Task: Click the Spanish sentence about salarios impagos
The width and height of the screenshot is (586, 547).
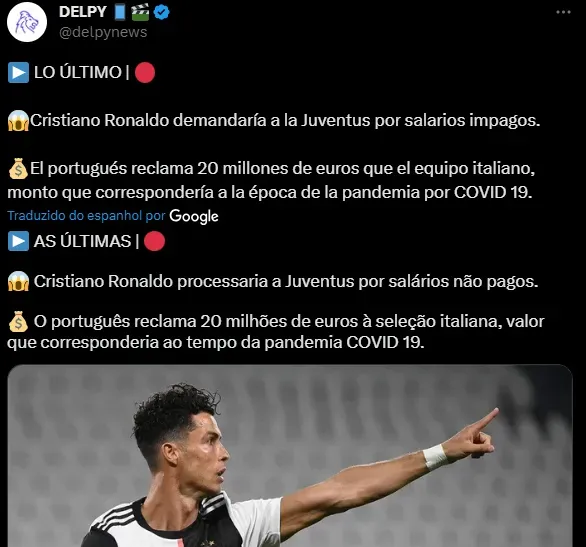Action: pos(285,120)
